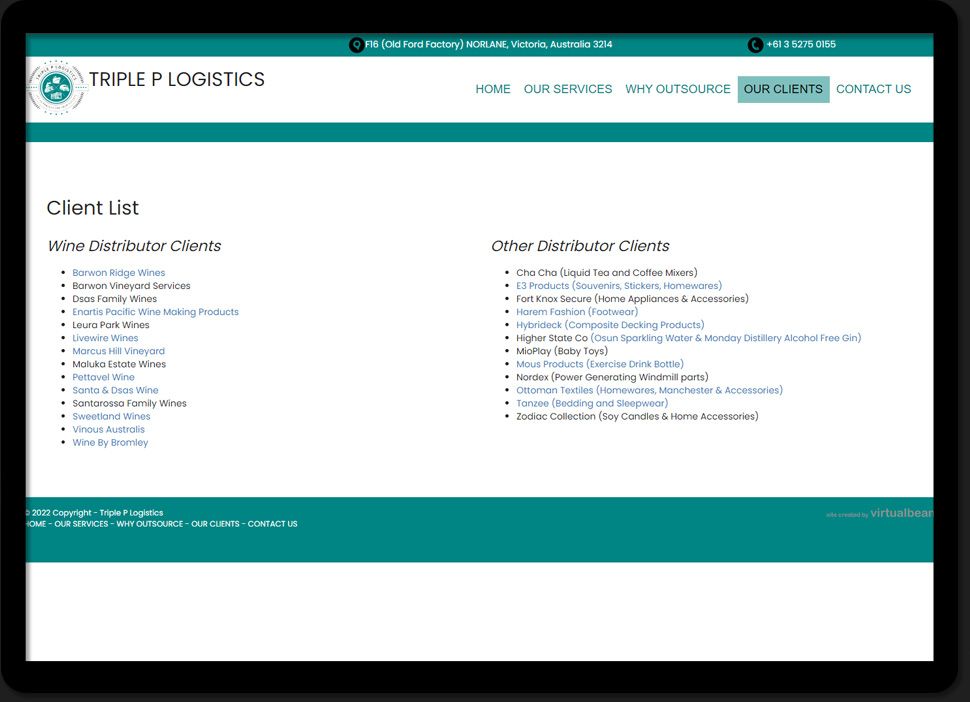
Task: Click the Triple P Logistics round logo
Action: pos(56,88)
